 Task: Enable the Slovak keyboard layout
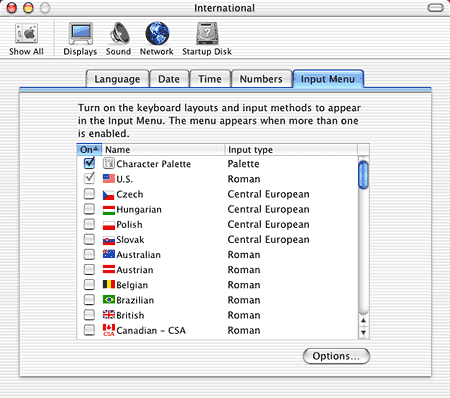point(89,239)
